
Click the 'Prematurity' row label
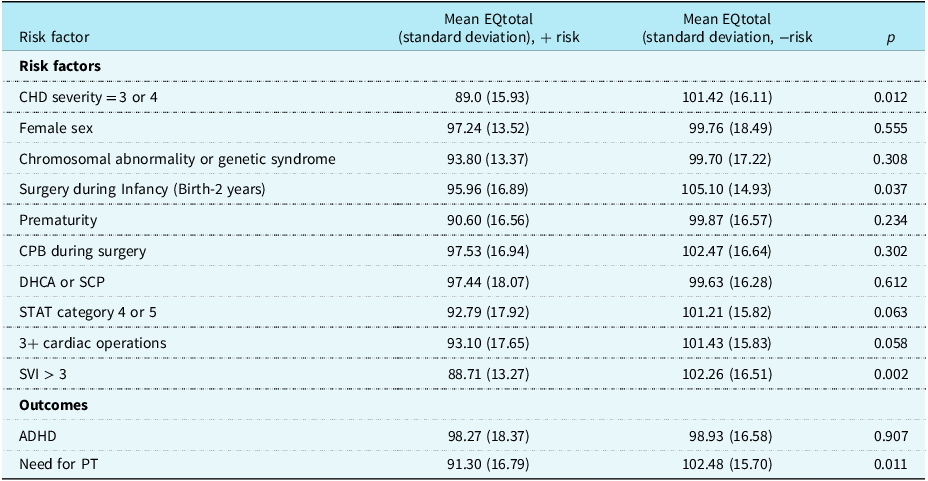click(58, 220)
